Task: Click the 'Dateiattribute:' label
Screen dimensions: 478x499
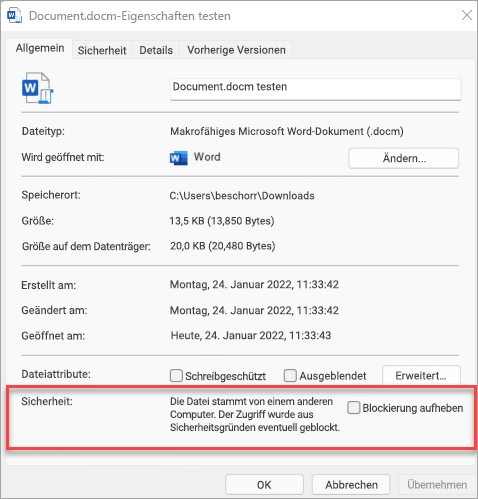Action: (56, 374)
